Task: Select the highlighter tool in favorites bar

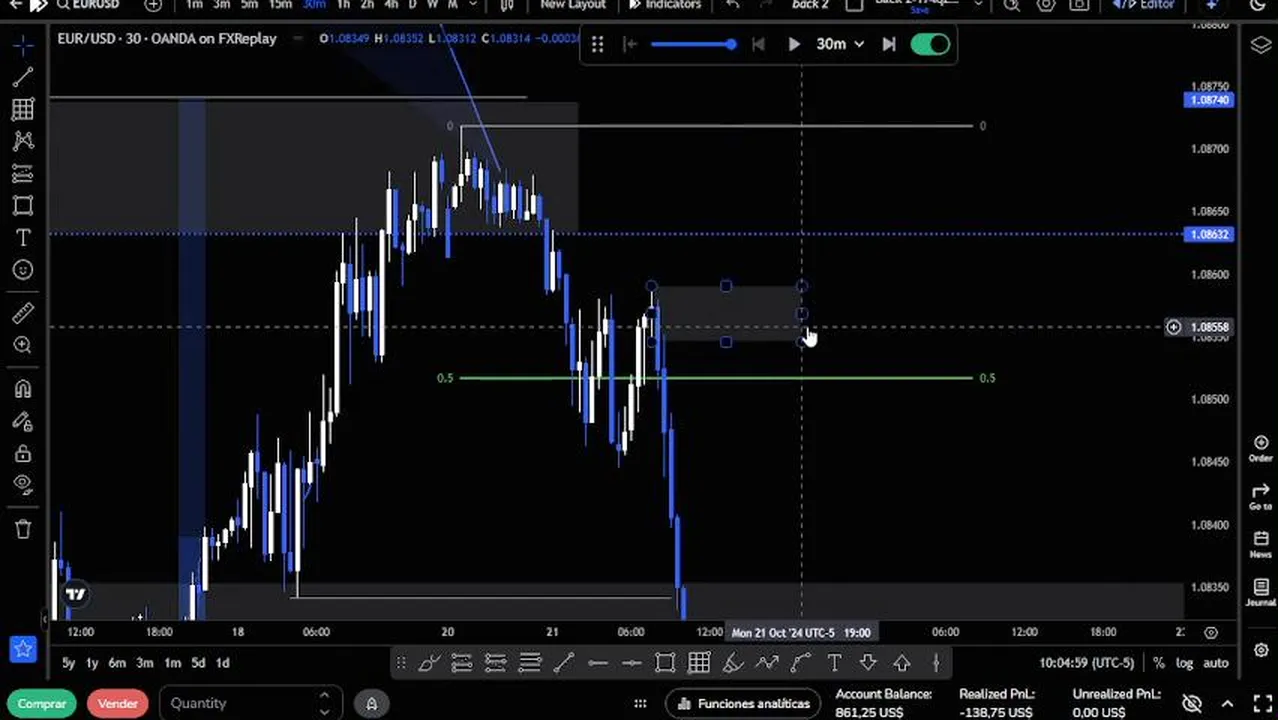Action: [733, 662]
